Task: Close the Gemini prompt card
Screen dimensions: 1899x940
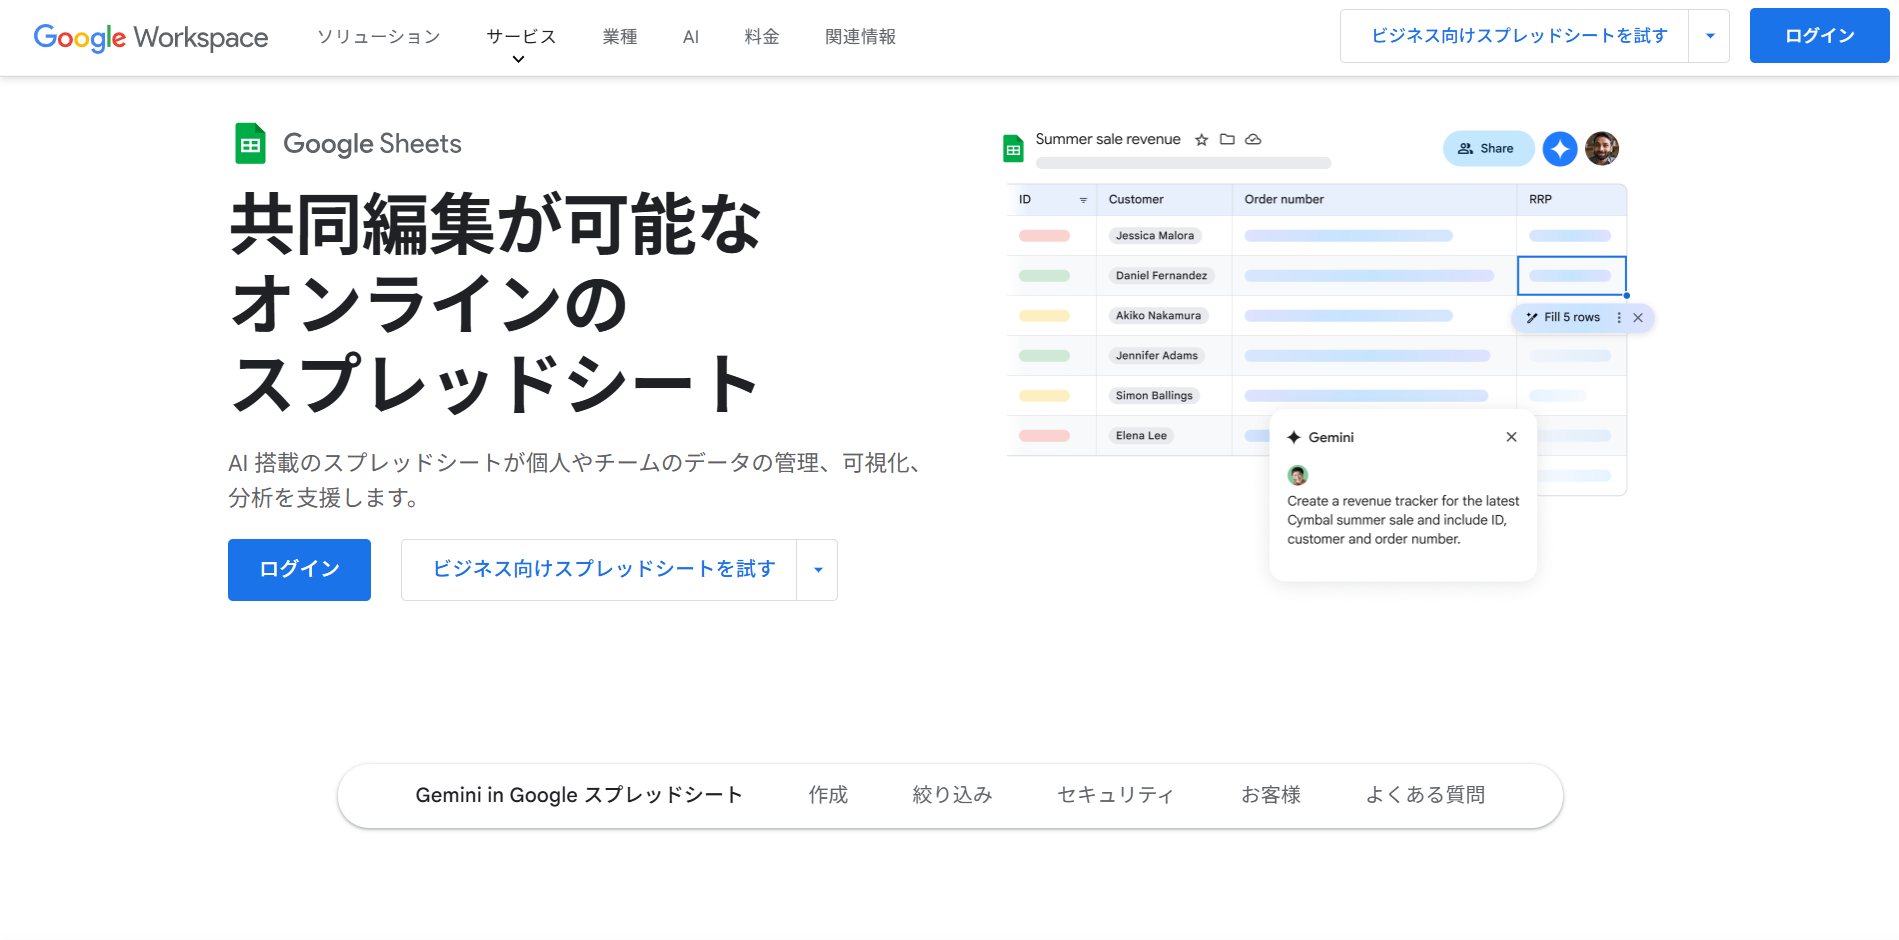Action: (1511, 437)
